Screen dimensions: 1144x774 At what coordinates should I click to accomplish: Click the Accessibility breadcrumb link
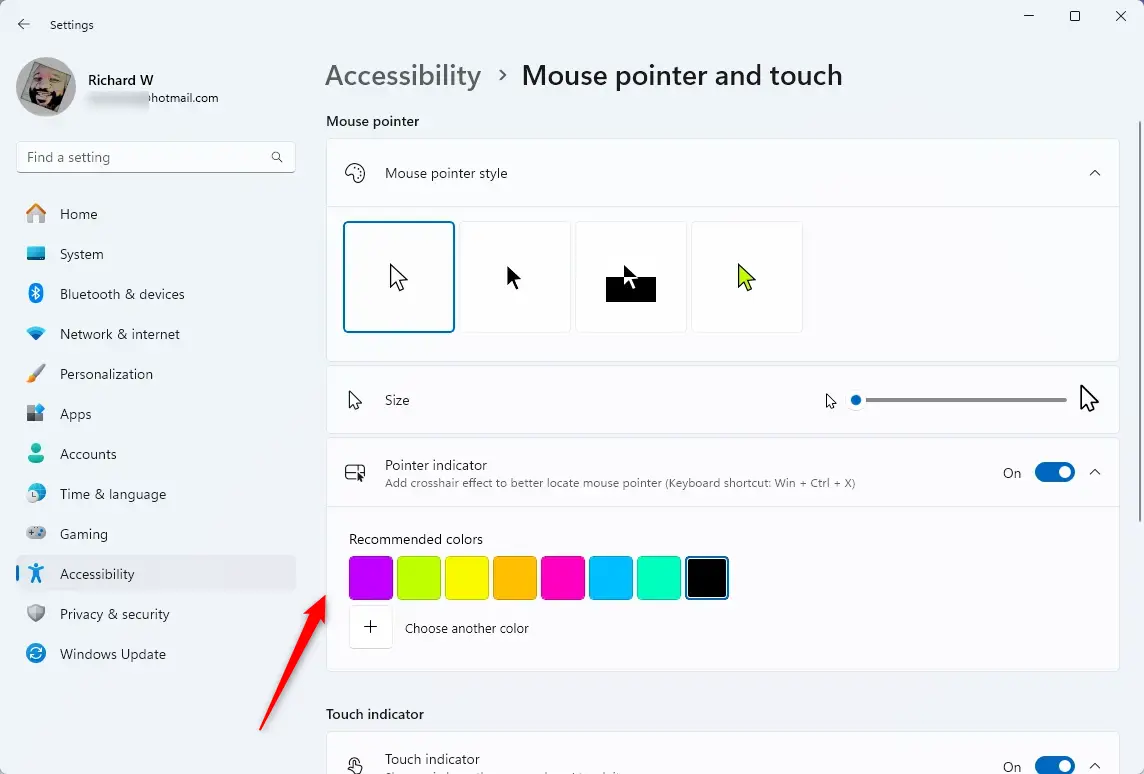(403, 75)
